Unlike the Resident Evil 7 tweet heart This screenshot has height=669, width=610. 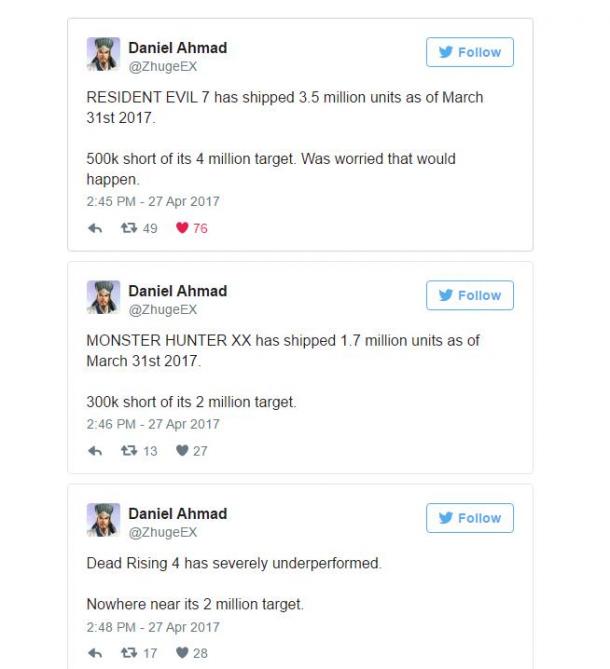[x=182, y=228]
